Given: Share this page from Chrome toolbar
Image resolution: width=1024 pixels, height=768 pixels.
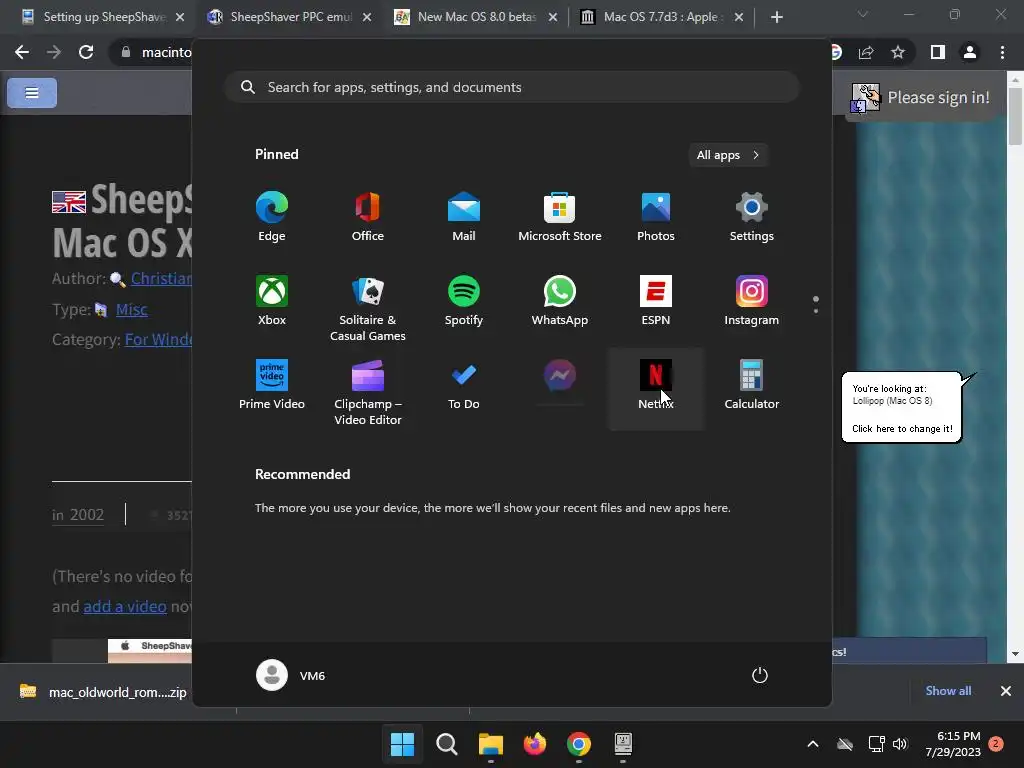Looking at the screenshot, I should (x=866, y=52).
